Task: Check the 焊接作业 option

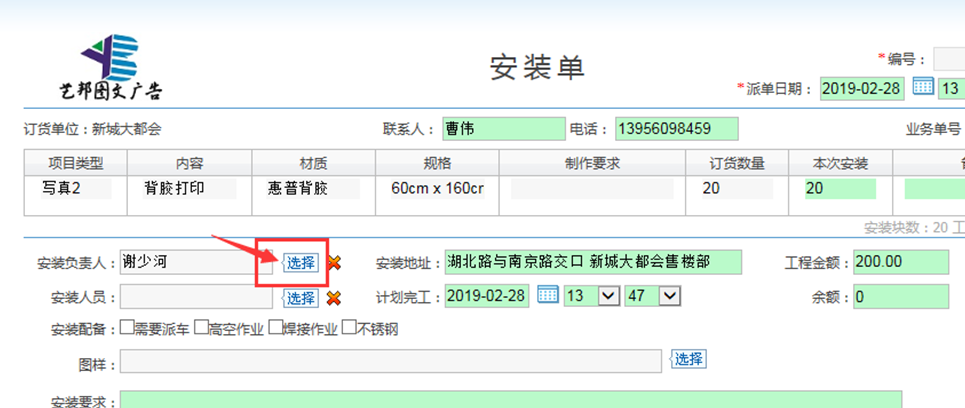Action: point(275,327)
